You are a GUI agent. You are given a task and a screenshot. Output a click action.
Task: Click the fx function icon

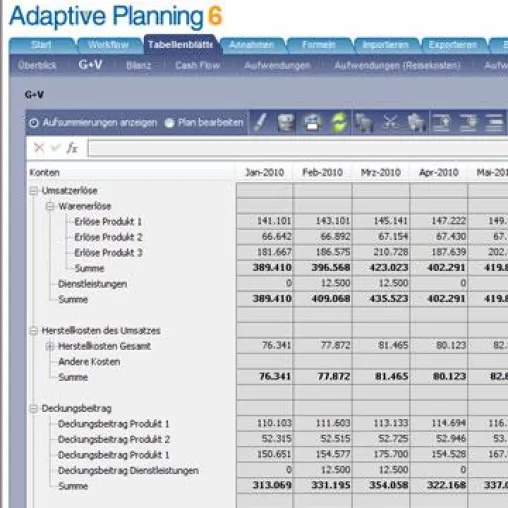coord(72,148)
